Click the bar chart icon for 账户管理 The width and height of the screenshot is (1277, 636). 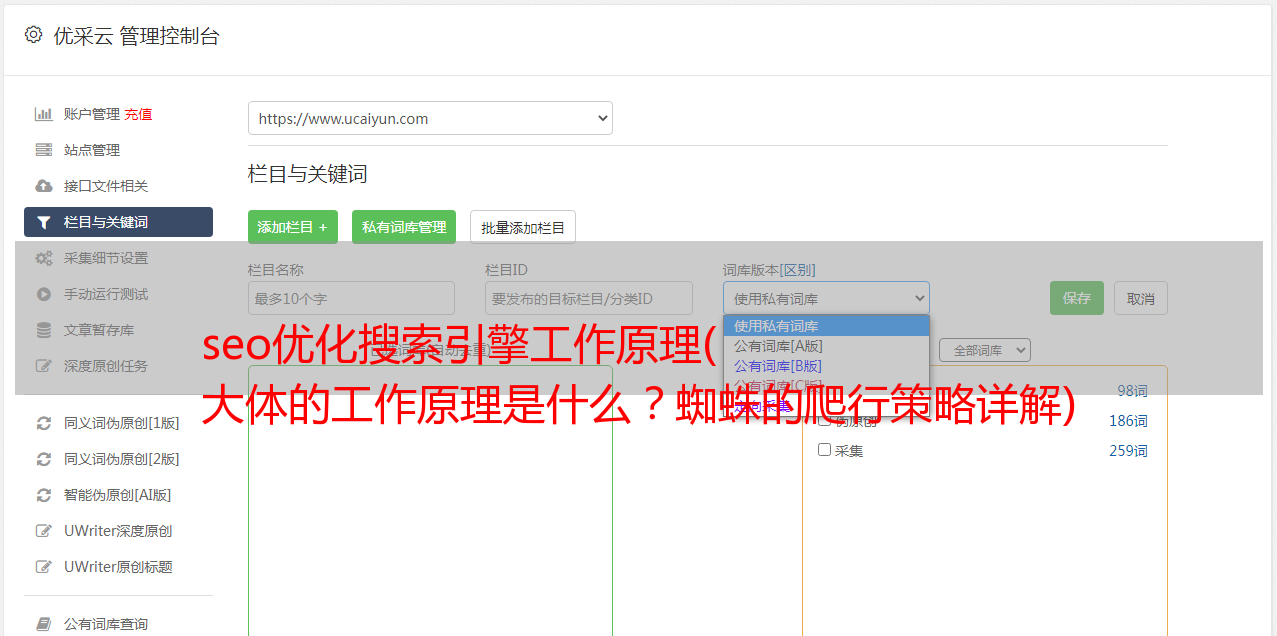coord(44,114)
